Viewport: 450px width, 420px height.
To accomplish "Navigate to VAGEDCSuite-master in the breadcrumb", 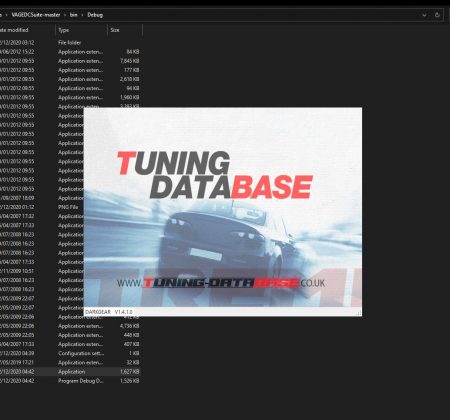I will 36,15.
